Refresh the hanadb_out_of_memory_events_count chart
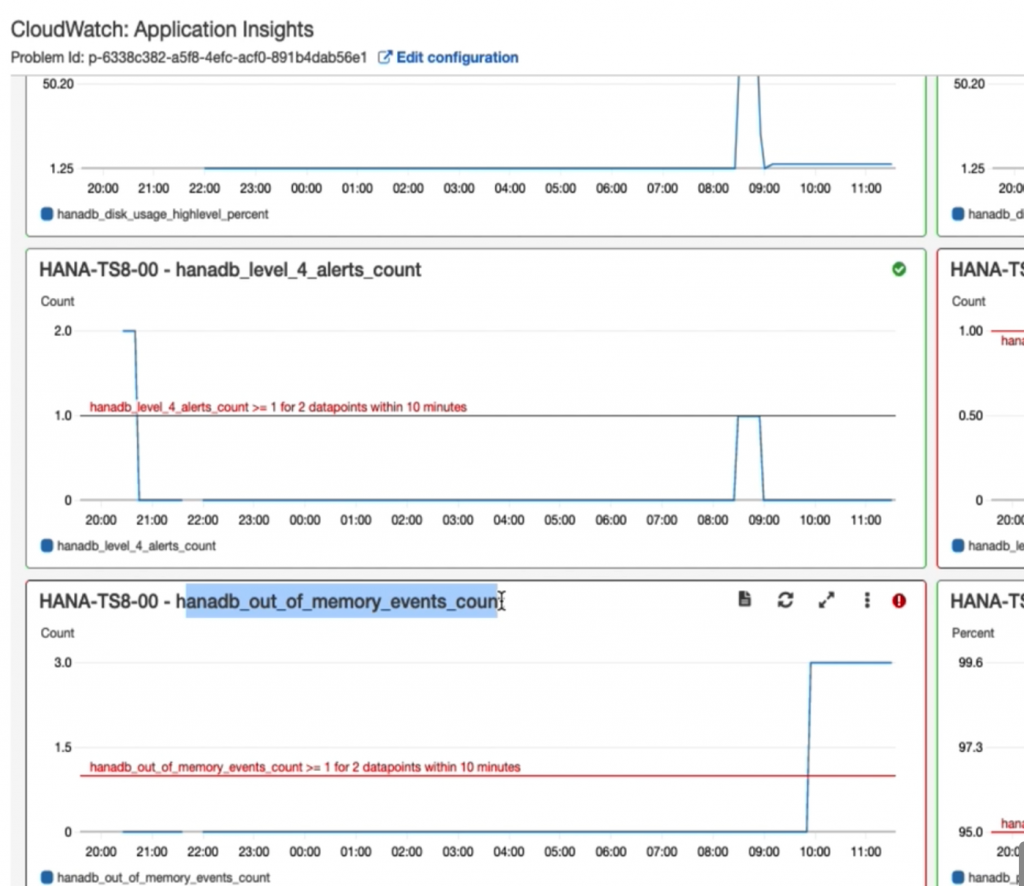1024x886 pixels. [x=786, y=600]
